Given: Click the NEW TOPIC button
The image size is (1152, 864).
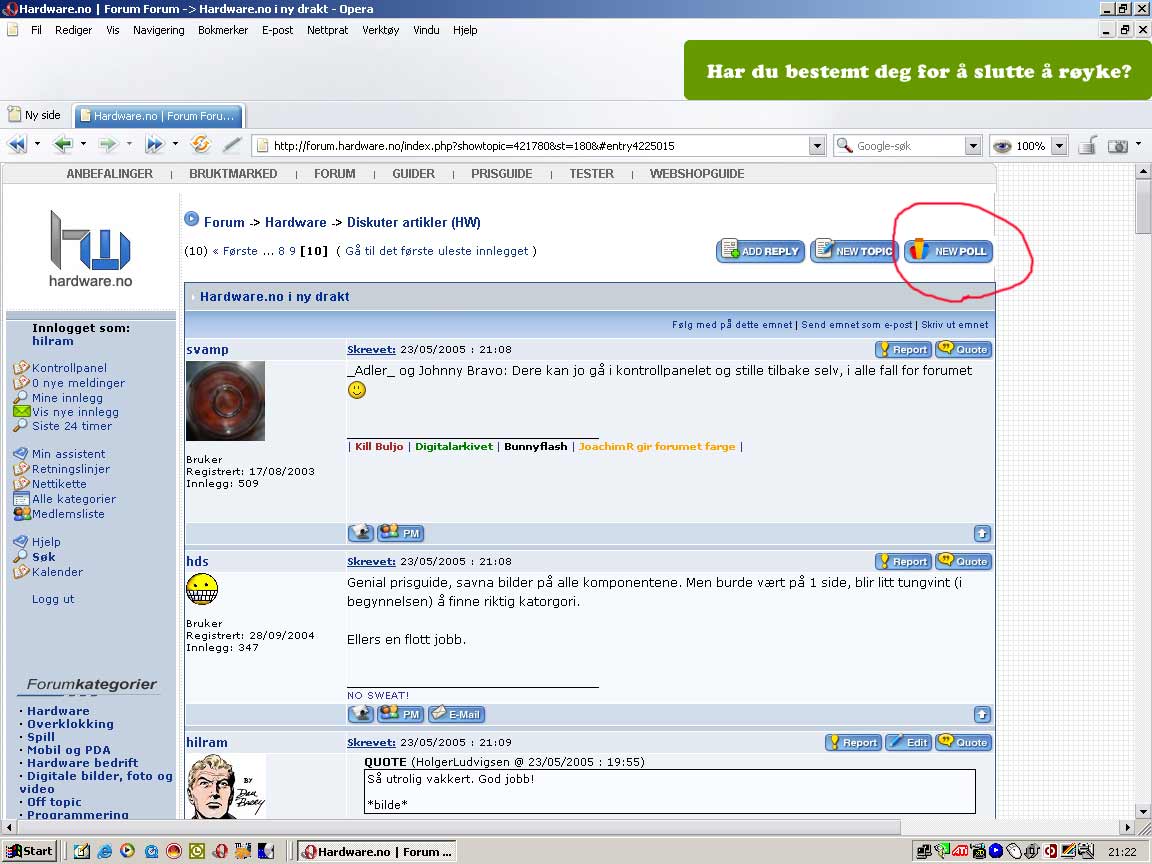Looking at the screenshot, I should [854, 251].
